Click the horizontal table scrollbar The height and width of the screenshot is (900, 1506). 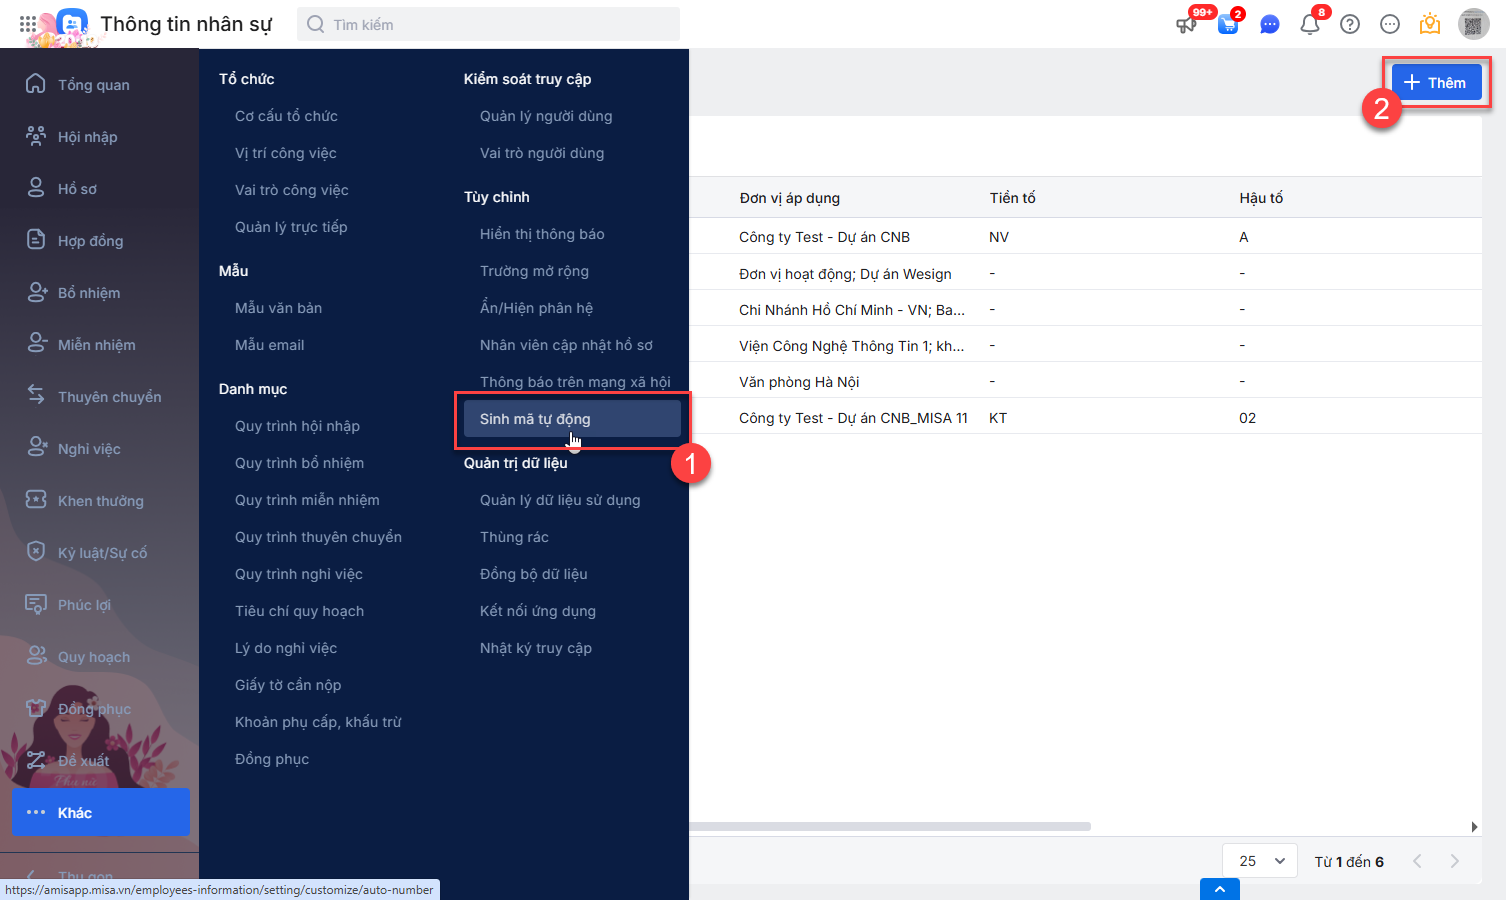890,827
